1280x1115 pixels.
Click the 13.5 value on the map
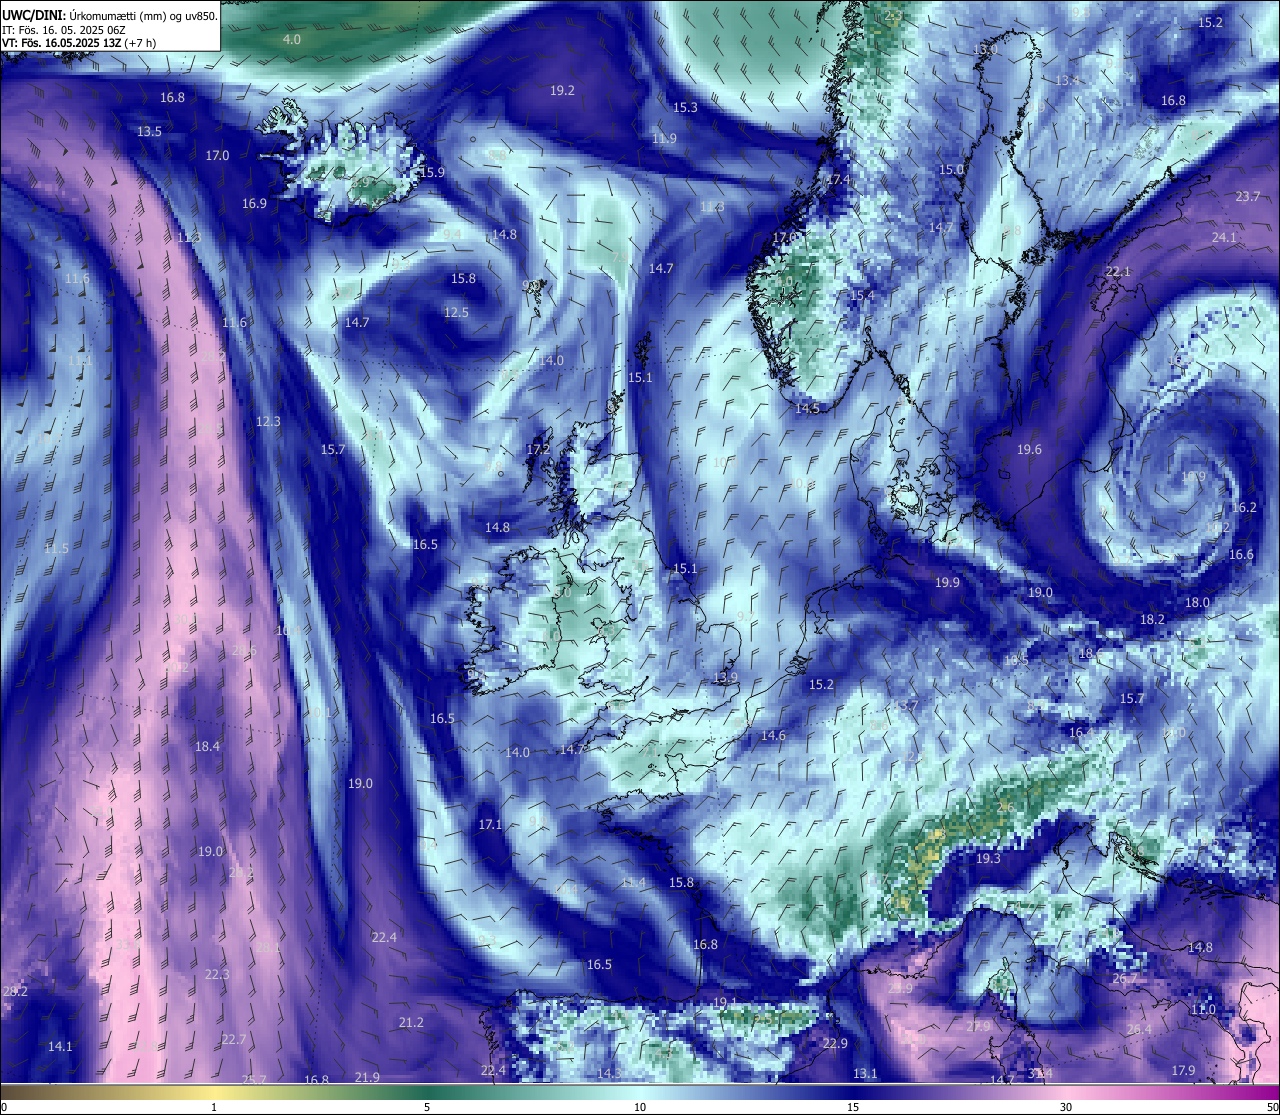click(149, 131)
